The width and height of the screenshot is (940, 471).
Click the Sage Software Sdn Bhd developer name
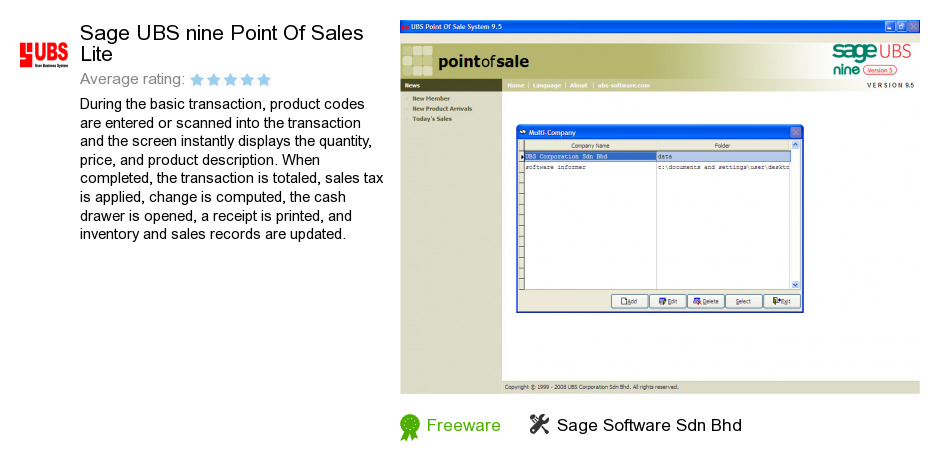[649, 425]
